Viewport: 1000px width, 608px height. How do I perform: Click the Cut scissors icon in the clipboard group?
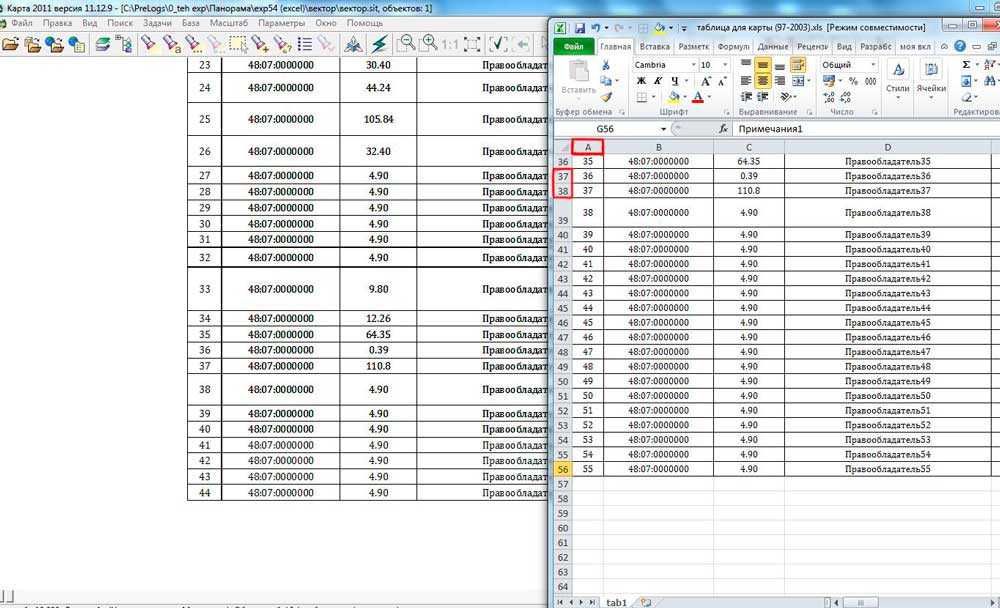pyautogui.click(x=605, y=65)
